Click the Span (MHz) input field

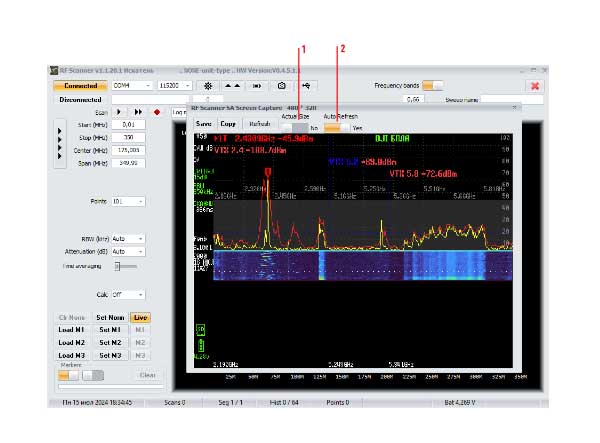pos(128,163)
